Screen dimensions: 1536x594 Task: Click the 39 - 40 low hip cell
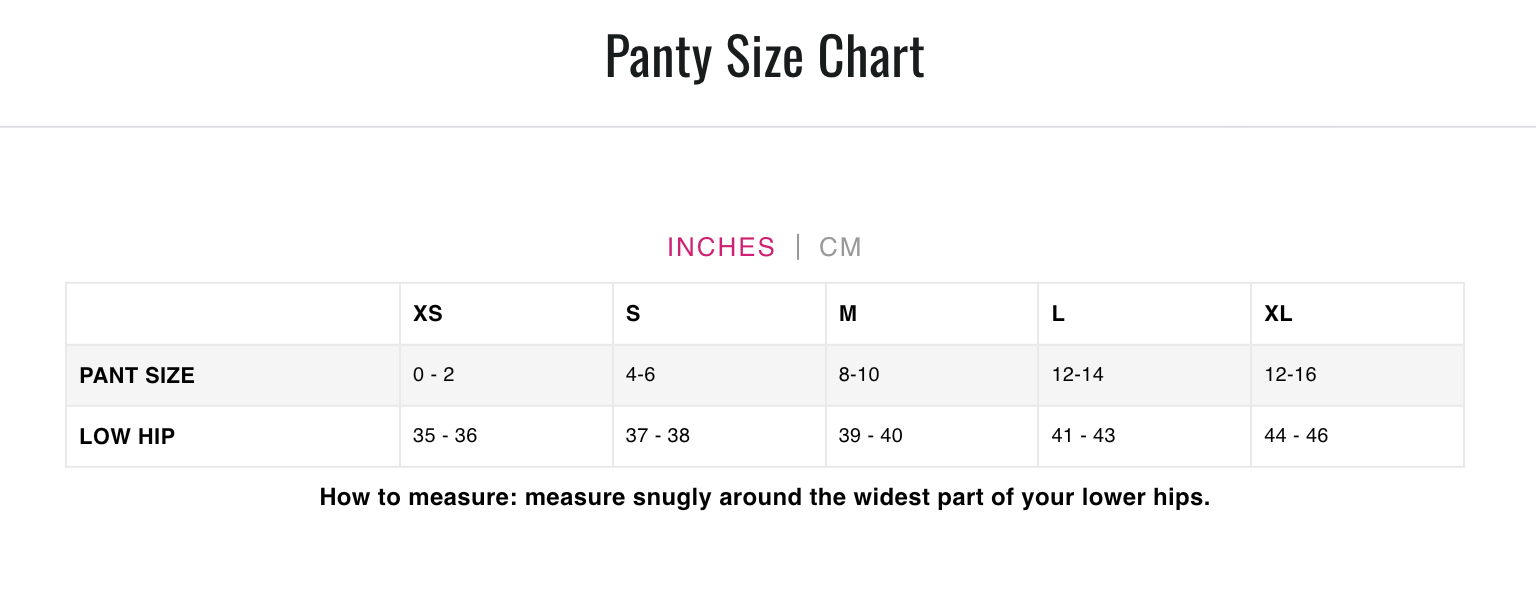[x=932, y=437]
